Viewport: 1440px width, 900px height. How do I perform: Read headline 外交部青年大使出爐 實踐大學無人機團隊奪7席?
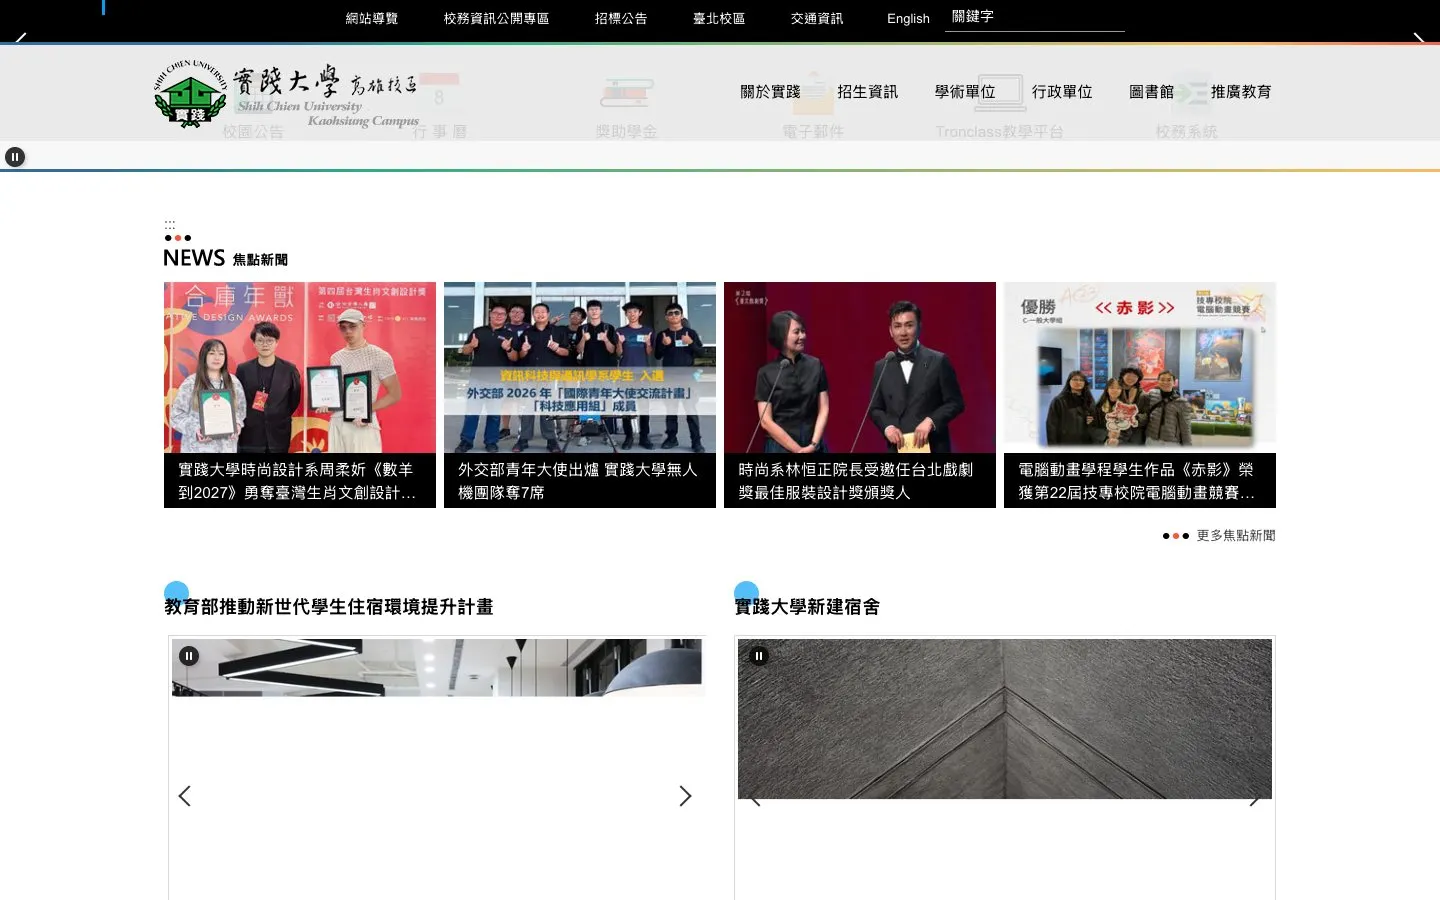[x=580, y=481]
